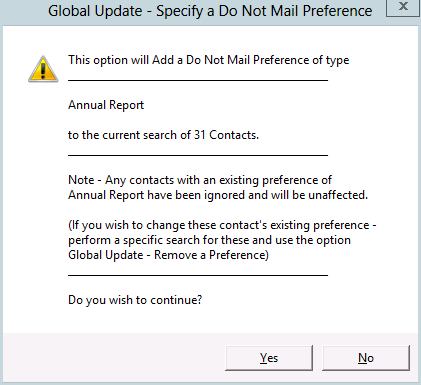421x385 pixels.
Task: Click the dialog title 'Global Update - Specify a Do Not Mail Preference'
Action: pos(210,11)
